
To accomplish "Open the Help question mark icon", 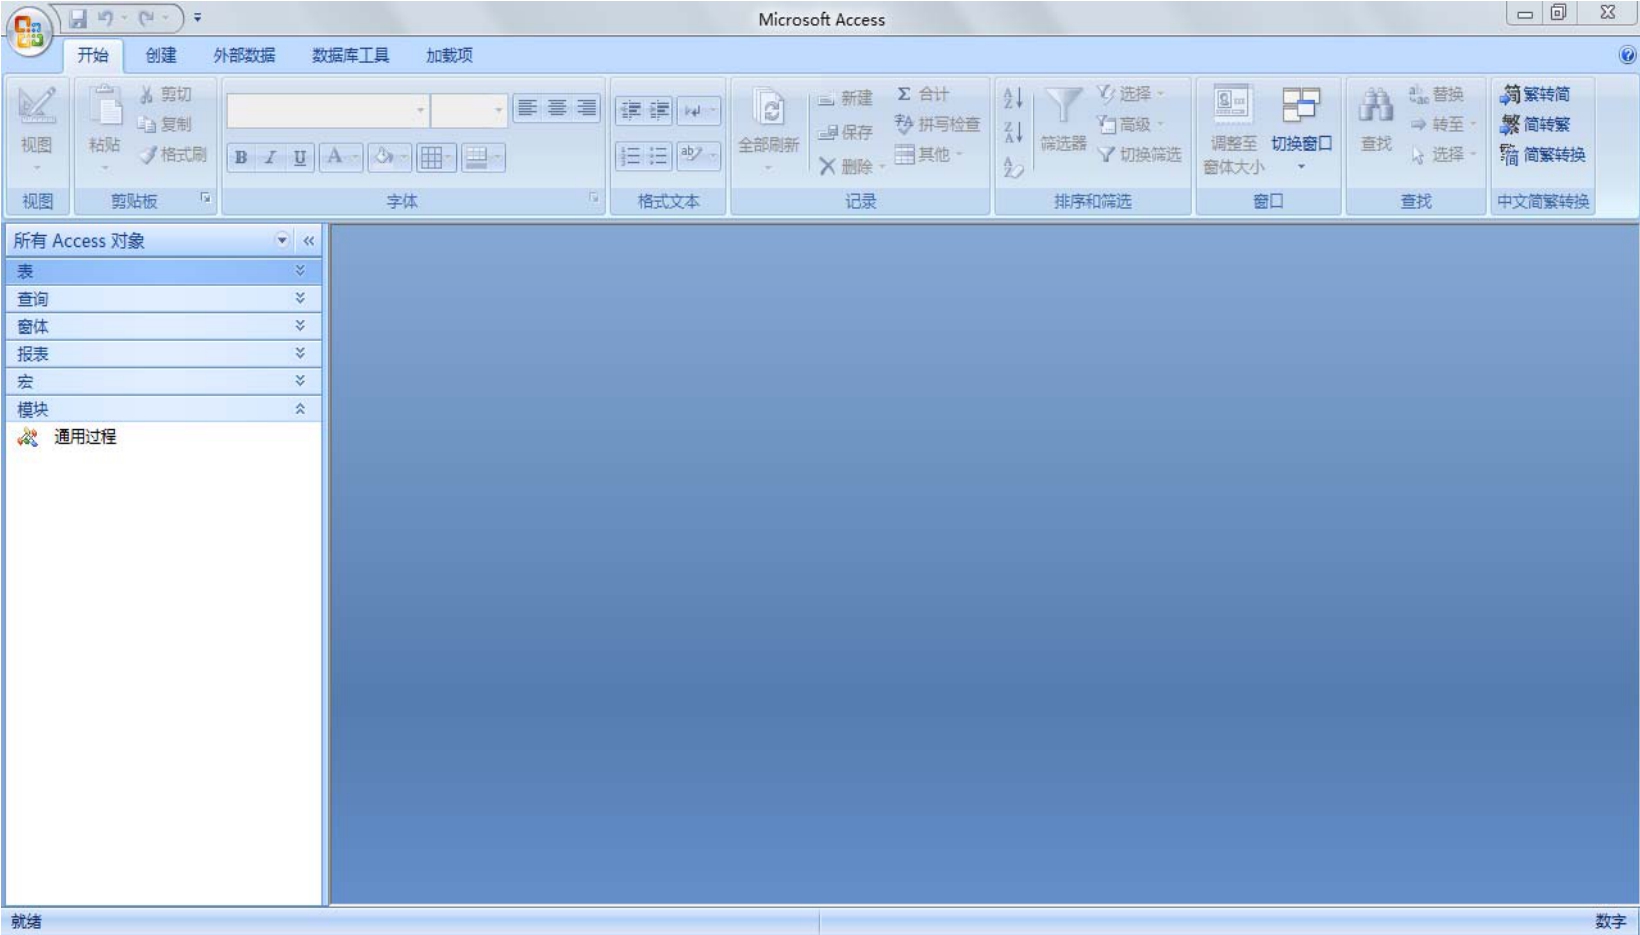I will (x=1627, y=56).
